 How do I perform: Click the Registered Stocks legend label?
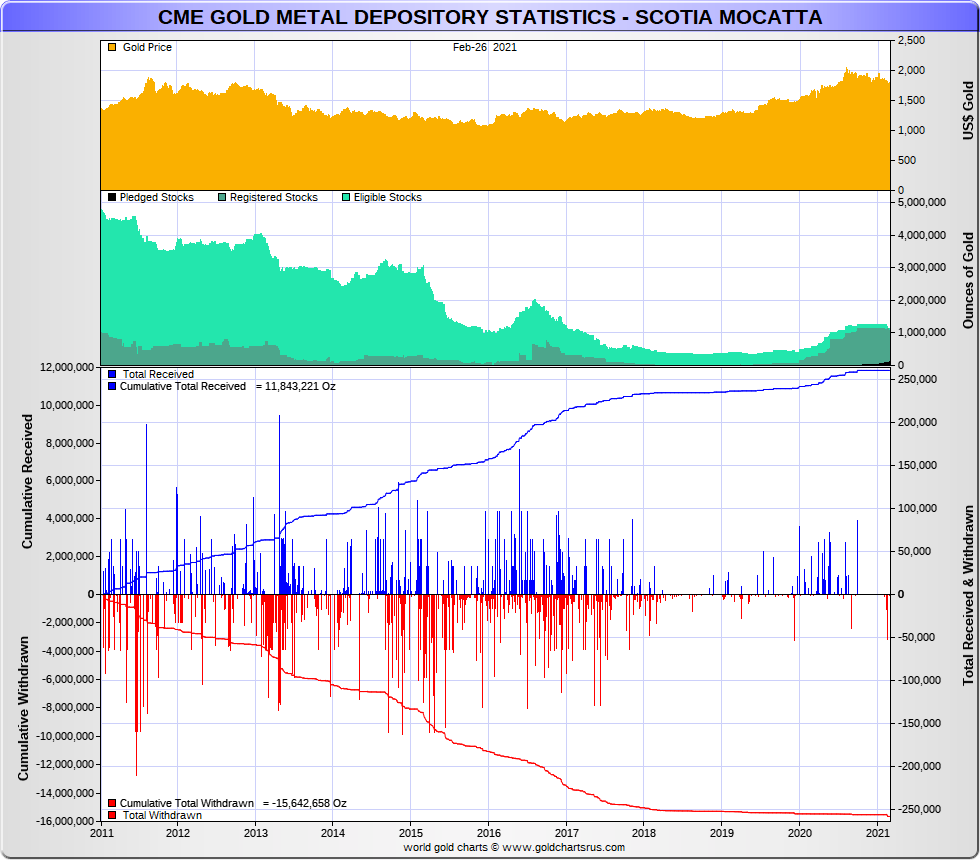coord(274,198)
